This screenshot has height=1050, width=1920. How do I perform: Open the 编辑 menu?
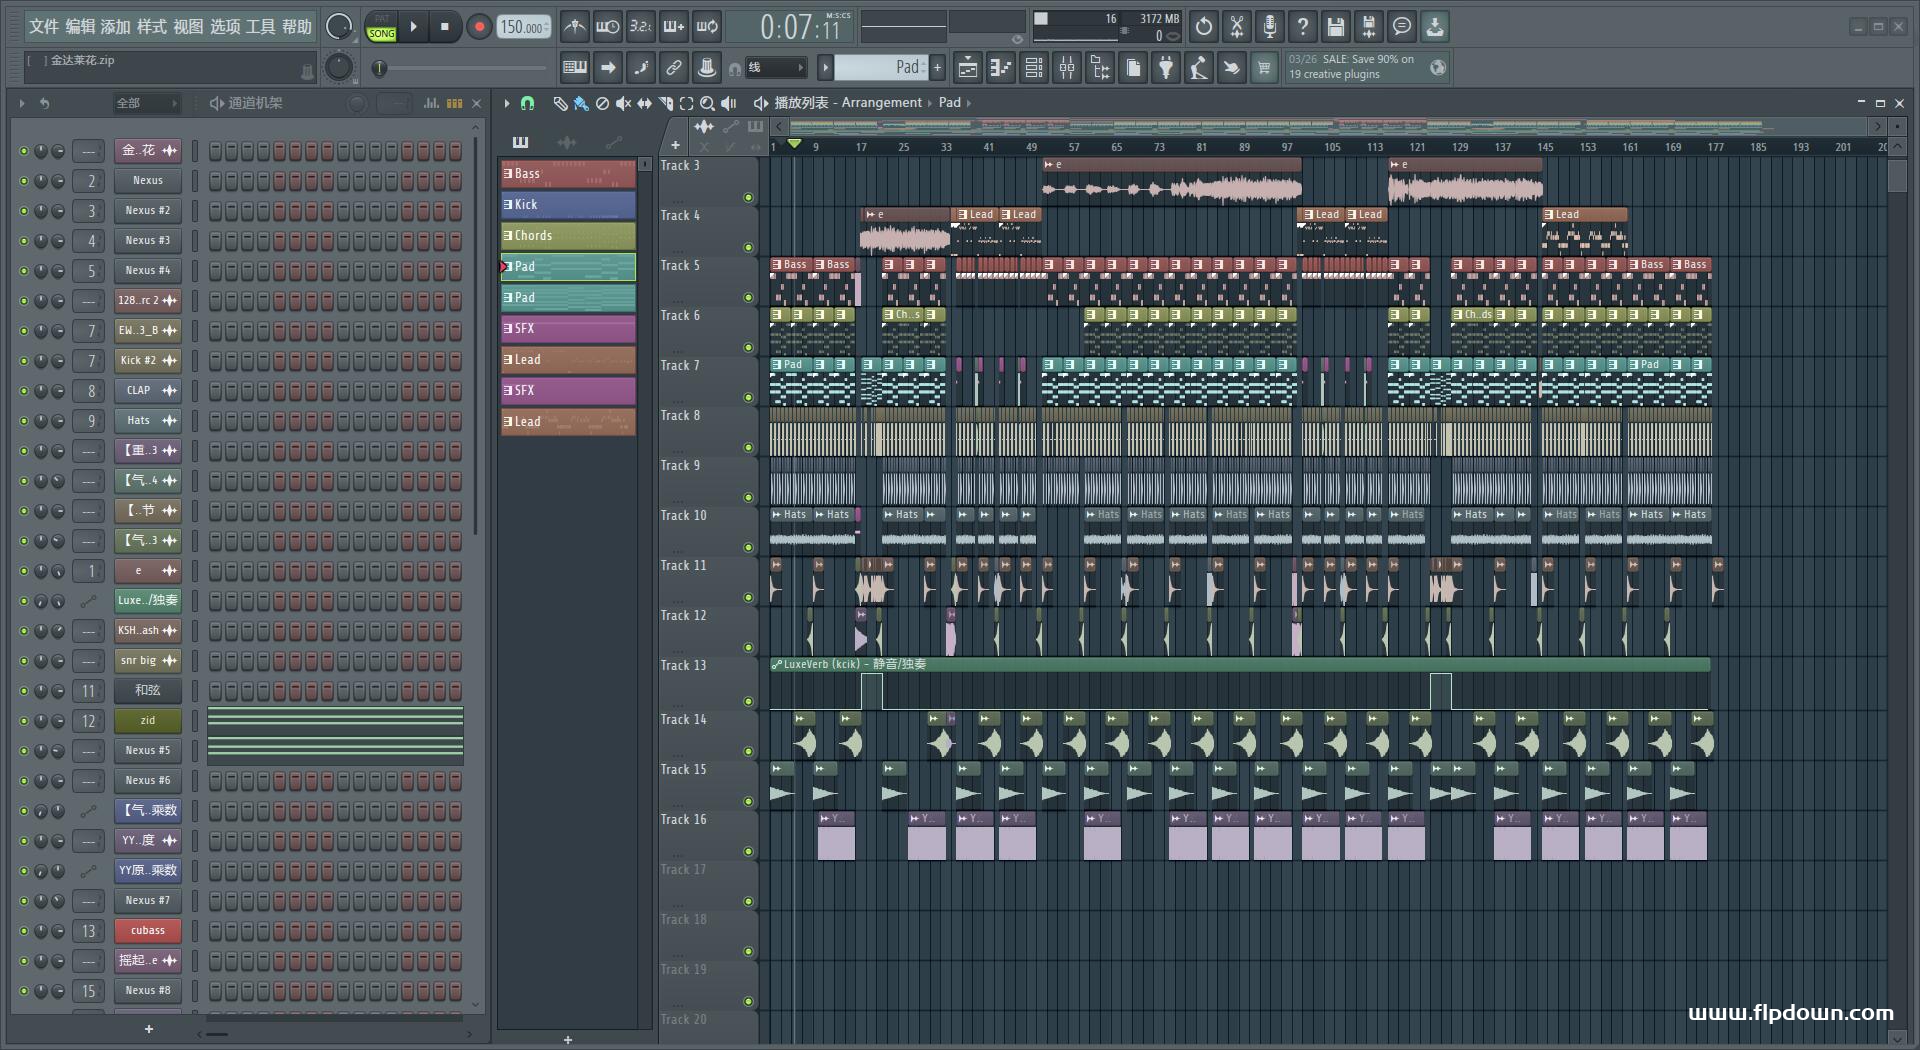(80, 27)
